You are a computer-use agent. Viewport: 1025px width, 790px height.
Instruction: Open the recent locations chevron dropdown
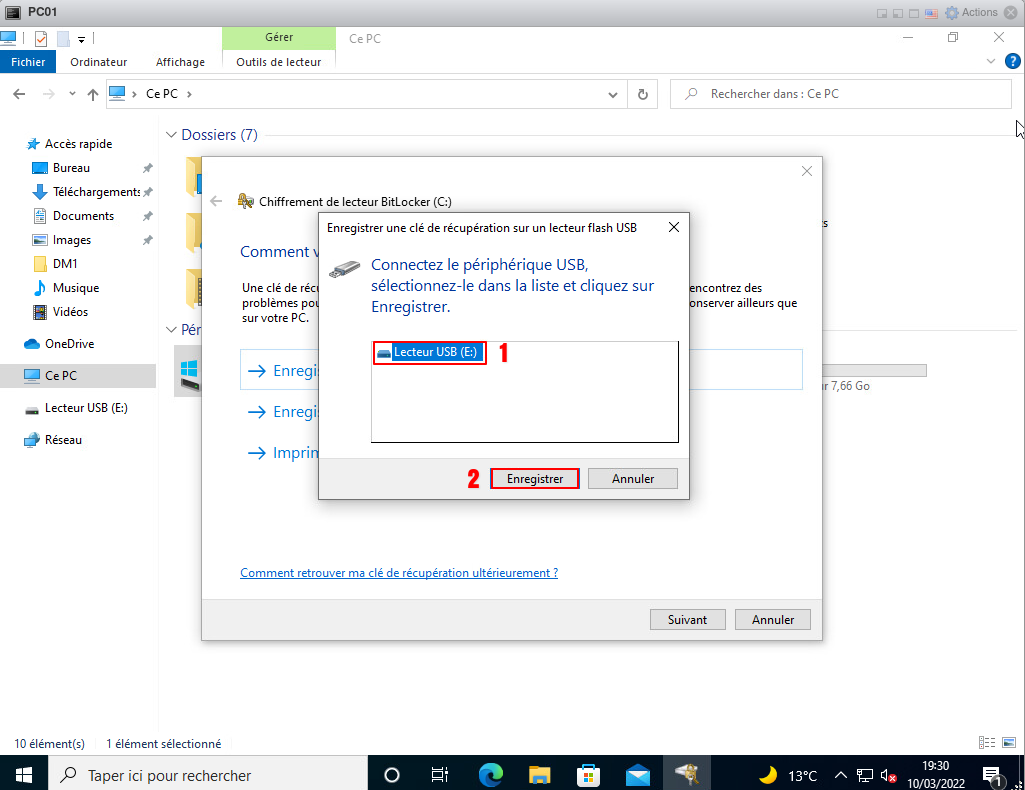click(71, 94)
